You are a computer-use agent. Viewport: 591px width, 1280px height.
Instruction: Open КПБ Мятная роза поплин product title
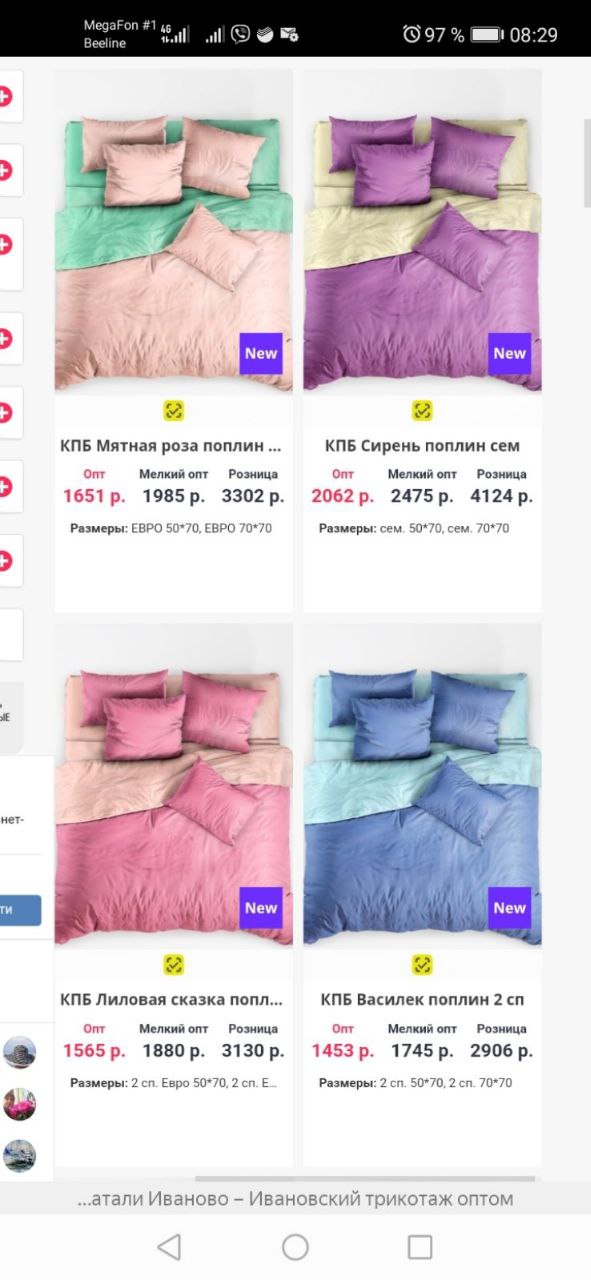[x=171, y=445]
